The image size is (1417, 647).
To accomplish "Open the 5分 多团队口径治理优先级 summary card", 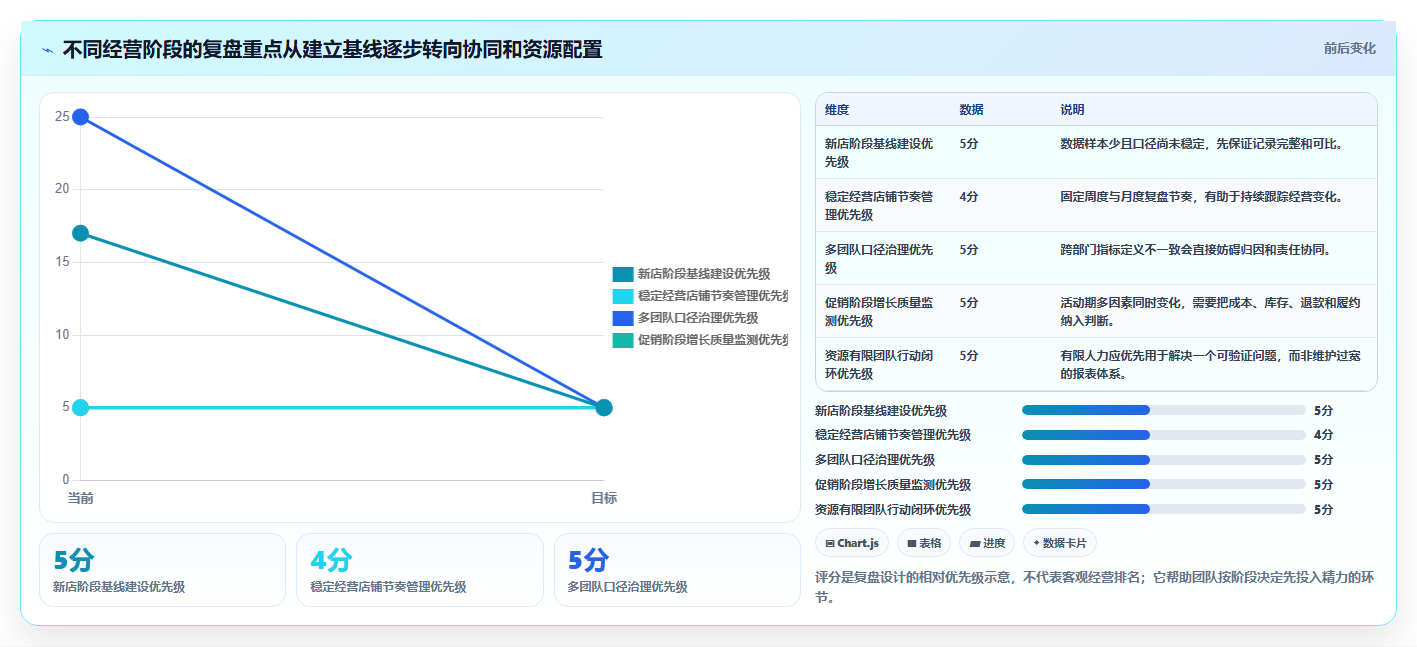I will 677,570.
